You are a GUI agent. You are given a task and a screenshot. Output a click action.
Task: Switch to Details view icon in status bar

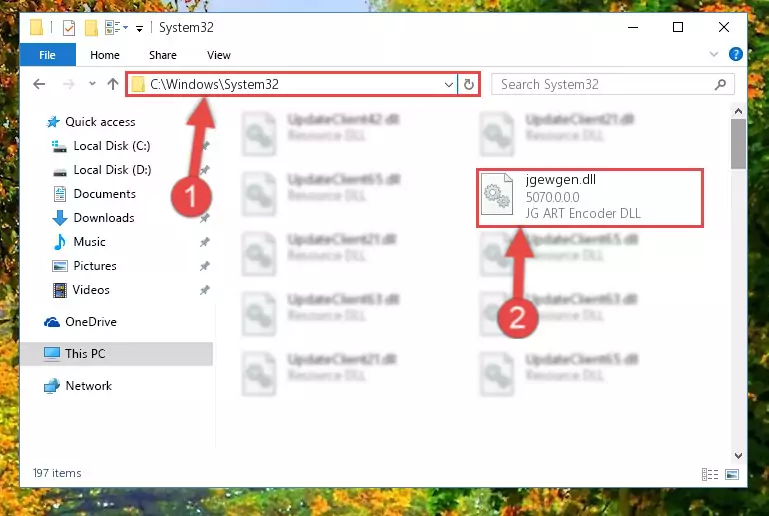710,474
